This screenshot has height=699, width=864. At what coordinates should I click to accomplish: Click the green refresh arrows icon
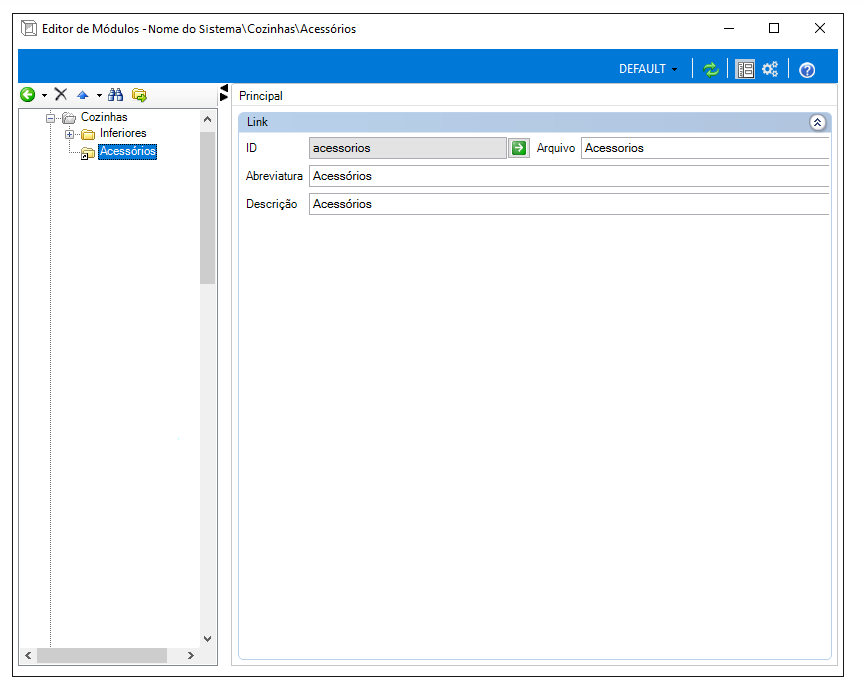pyautogui.click(x=711, y=69)
